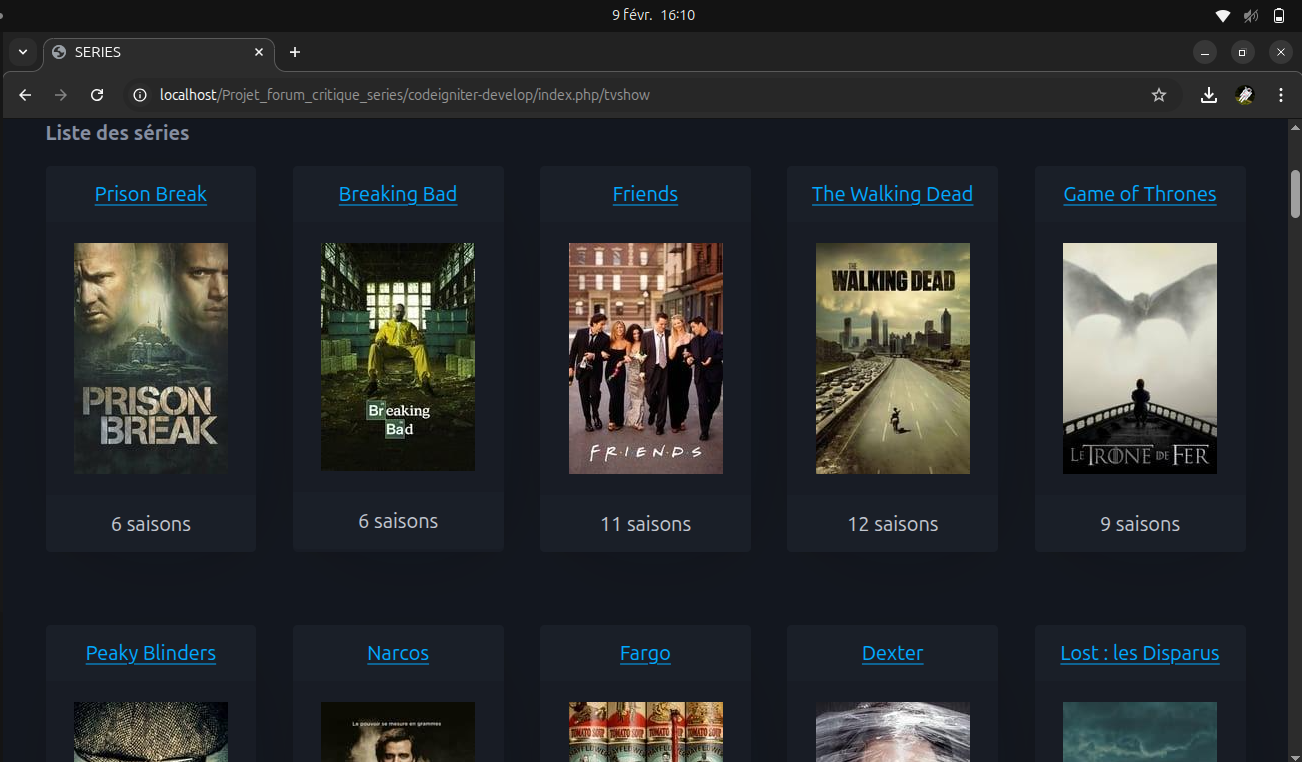Open the Game of Thrones link

[1139, 194]
